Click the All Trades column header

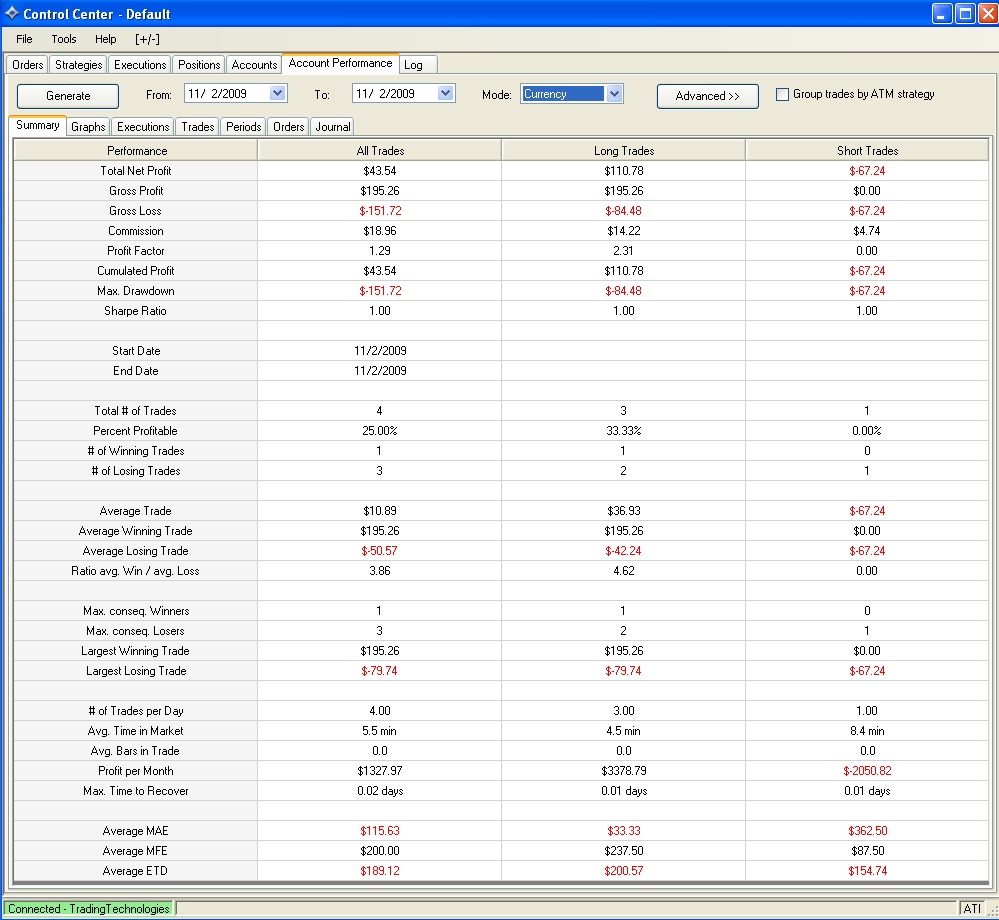coord(380,150)
